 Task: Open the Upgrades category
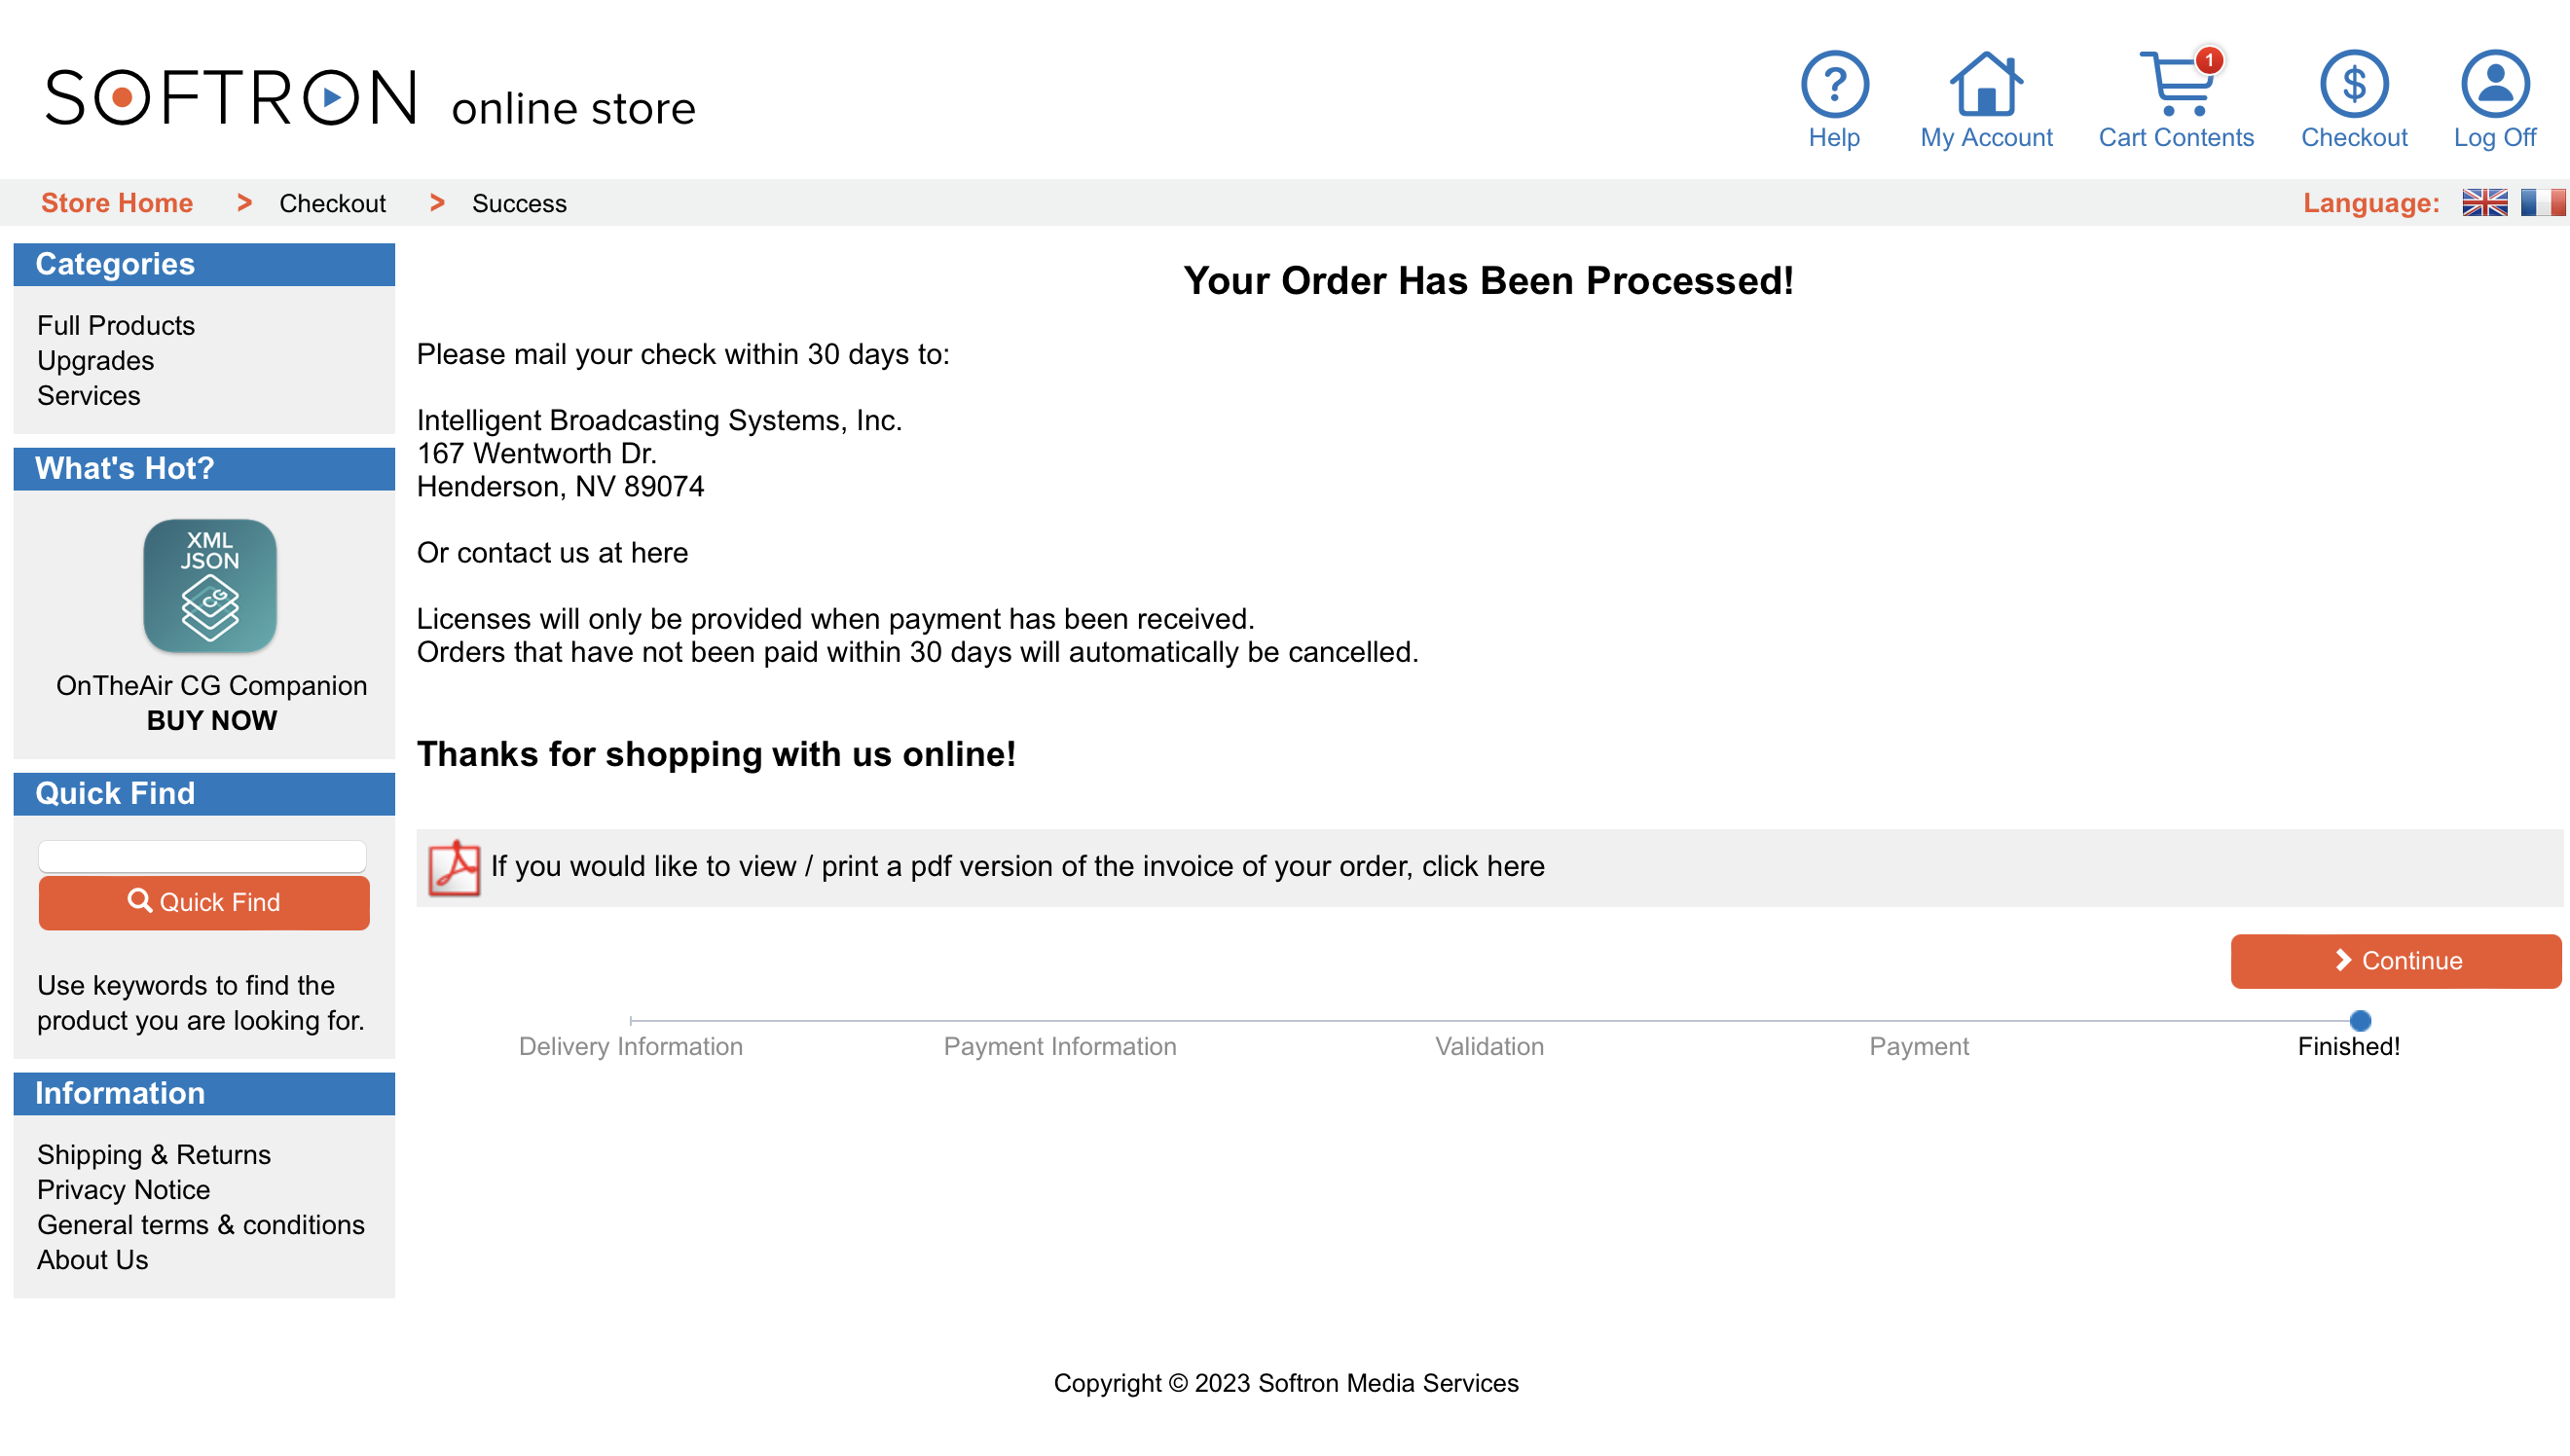coord(96,361)
